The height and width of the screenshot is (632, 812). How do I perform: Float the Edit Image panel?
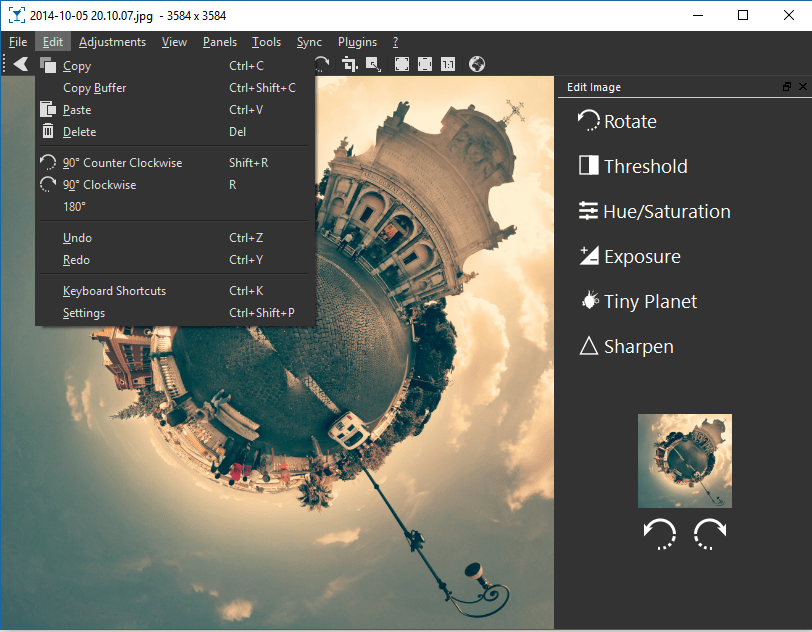coord(787,87)
